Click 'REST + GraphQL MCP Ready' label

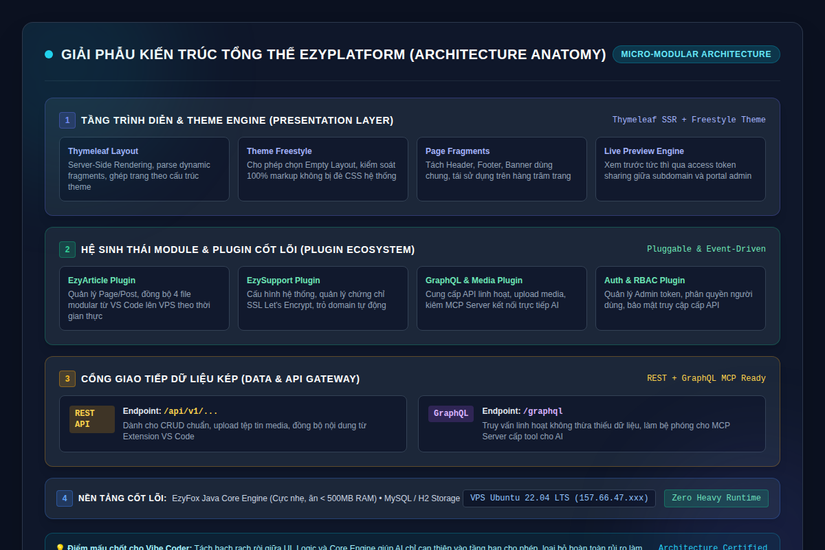(x=706, y=378)
